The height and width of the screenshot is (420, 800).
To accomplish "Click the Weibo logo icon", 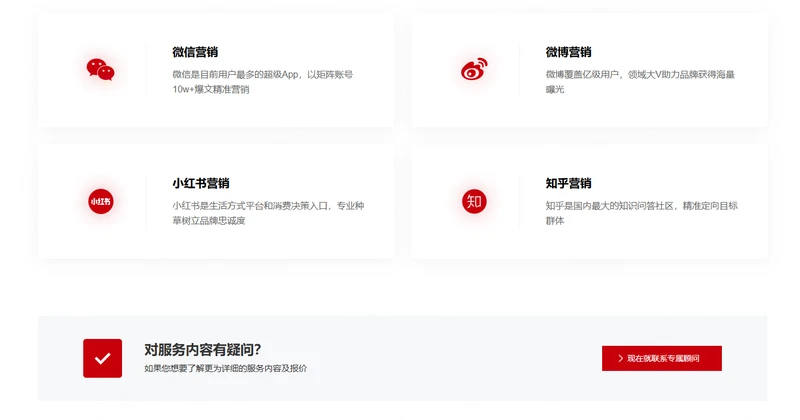I will tap(474, 69).
